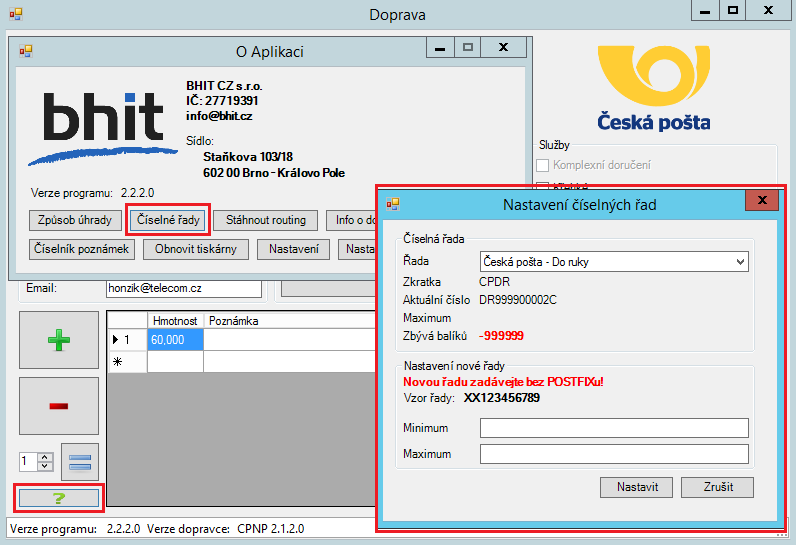Click the green question mark help button
Viewport: 796px width, 545px height.
click(59, 498)
